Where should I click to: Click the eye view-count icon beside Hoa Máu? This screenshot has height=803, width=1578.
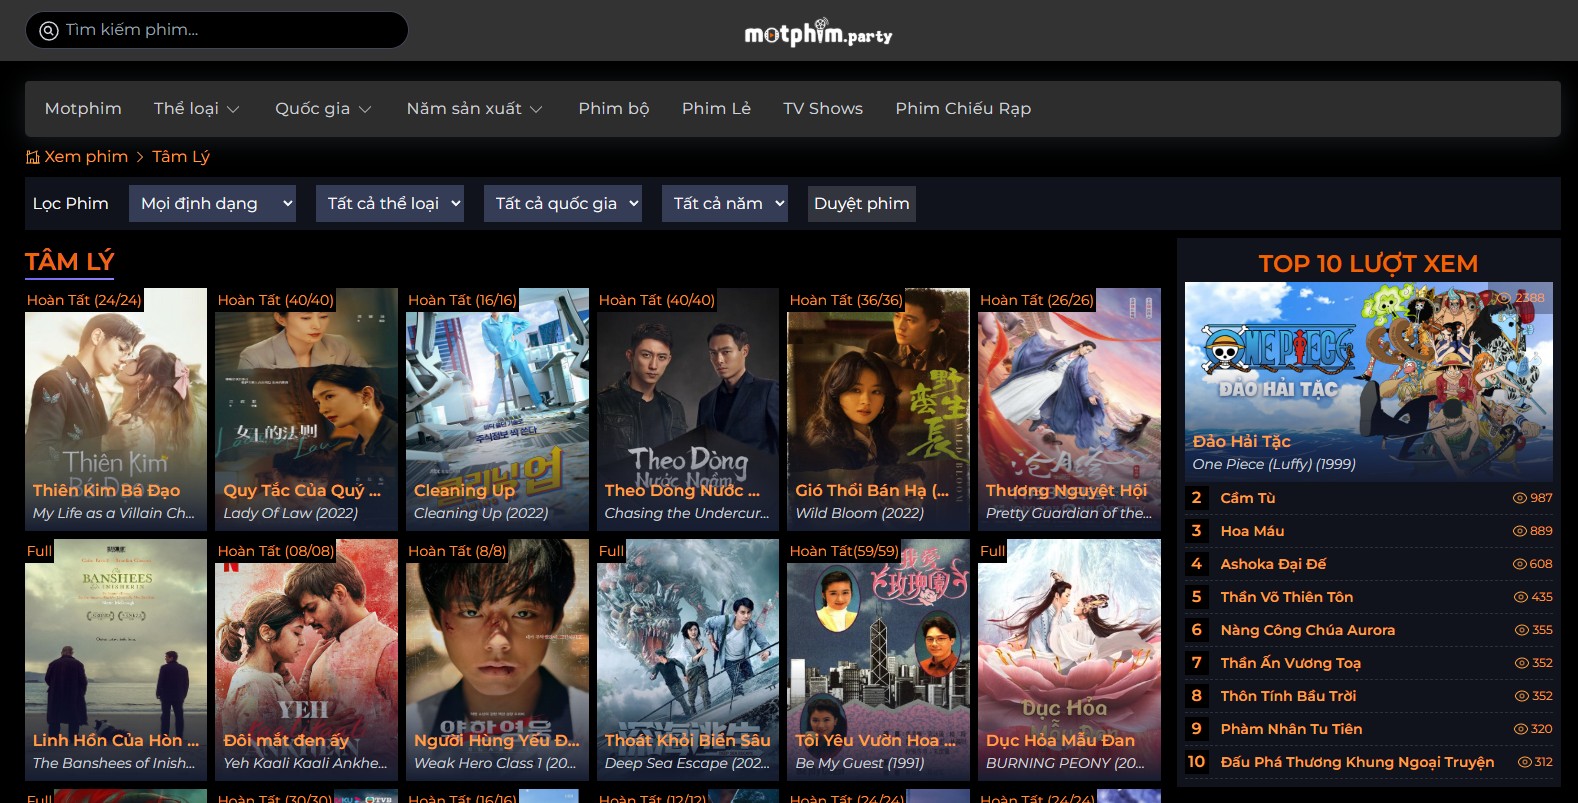point(1519,531)
